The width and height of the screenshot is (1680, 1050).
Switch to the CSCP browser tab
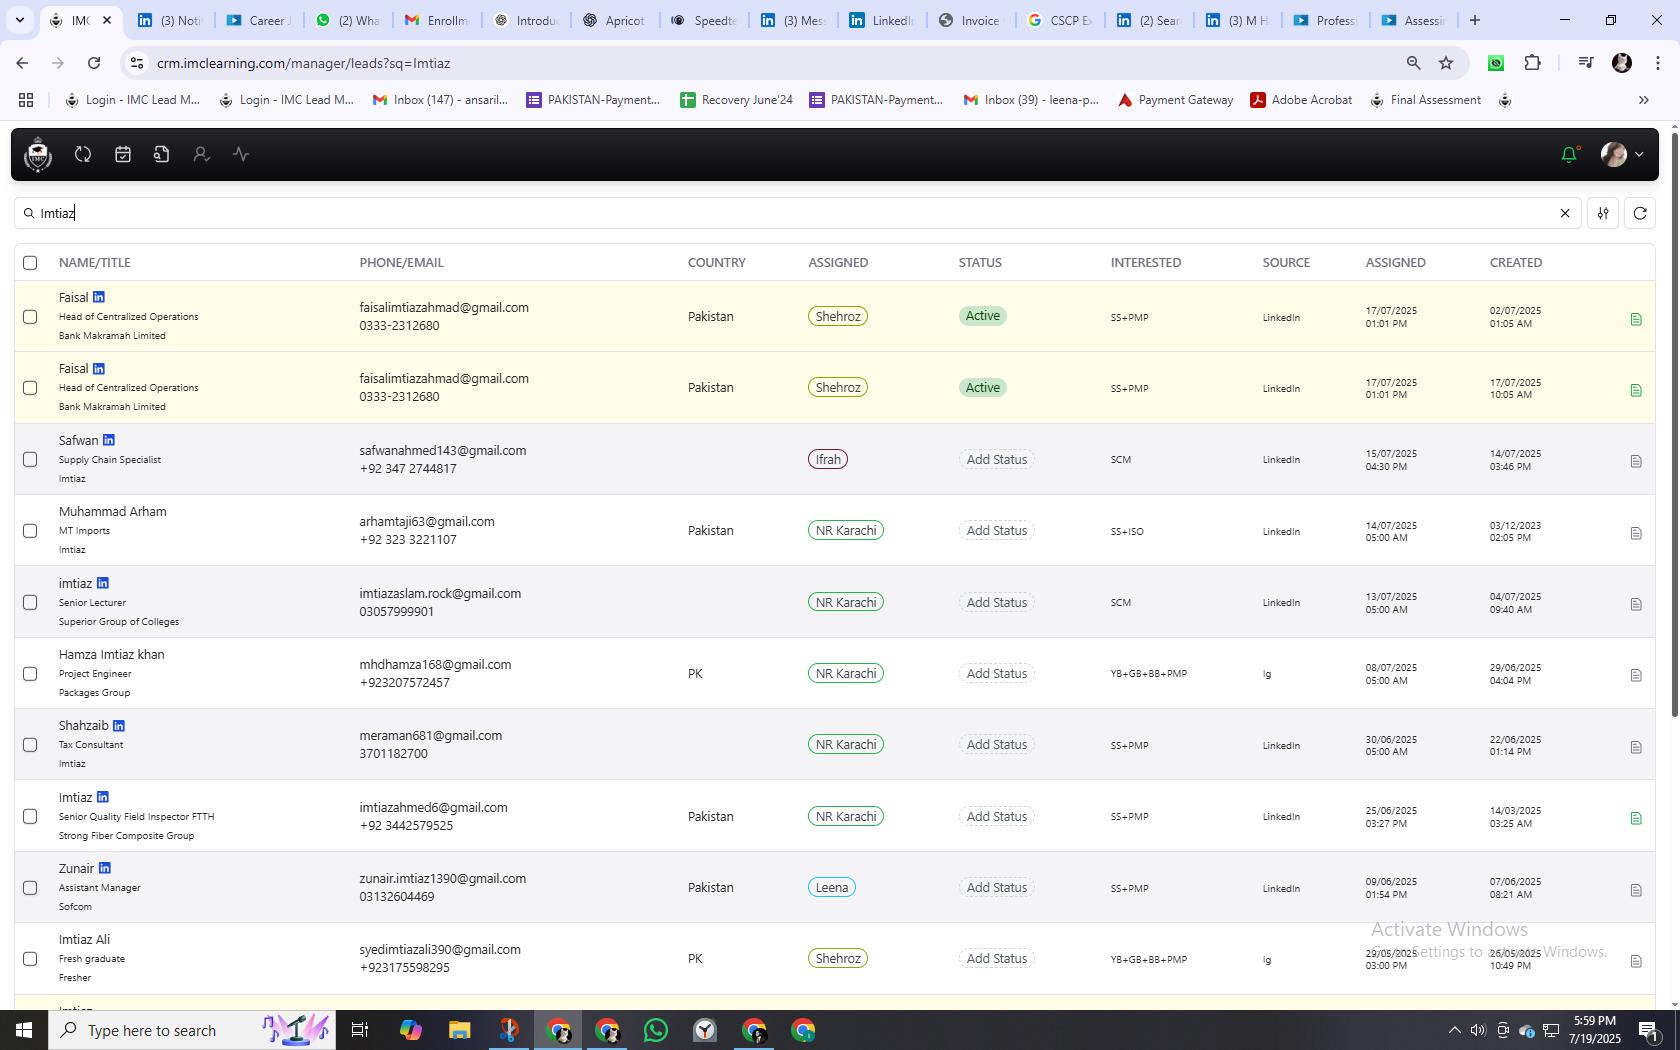click(1058, 20)
